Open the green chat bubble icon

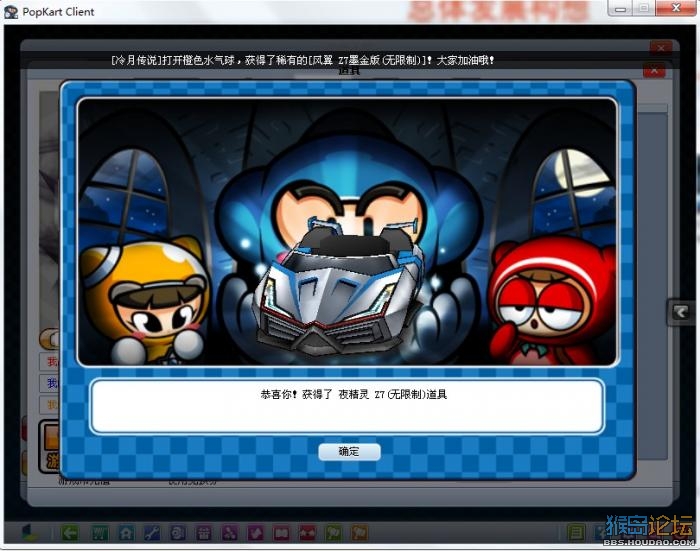coord(333,533)
